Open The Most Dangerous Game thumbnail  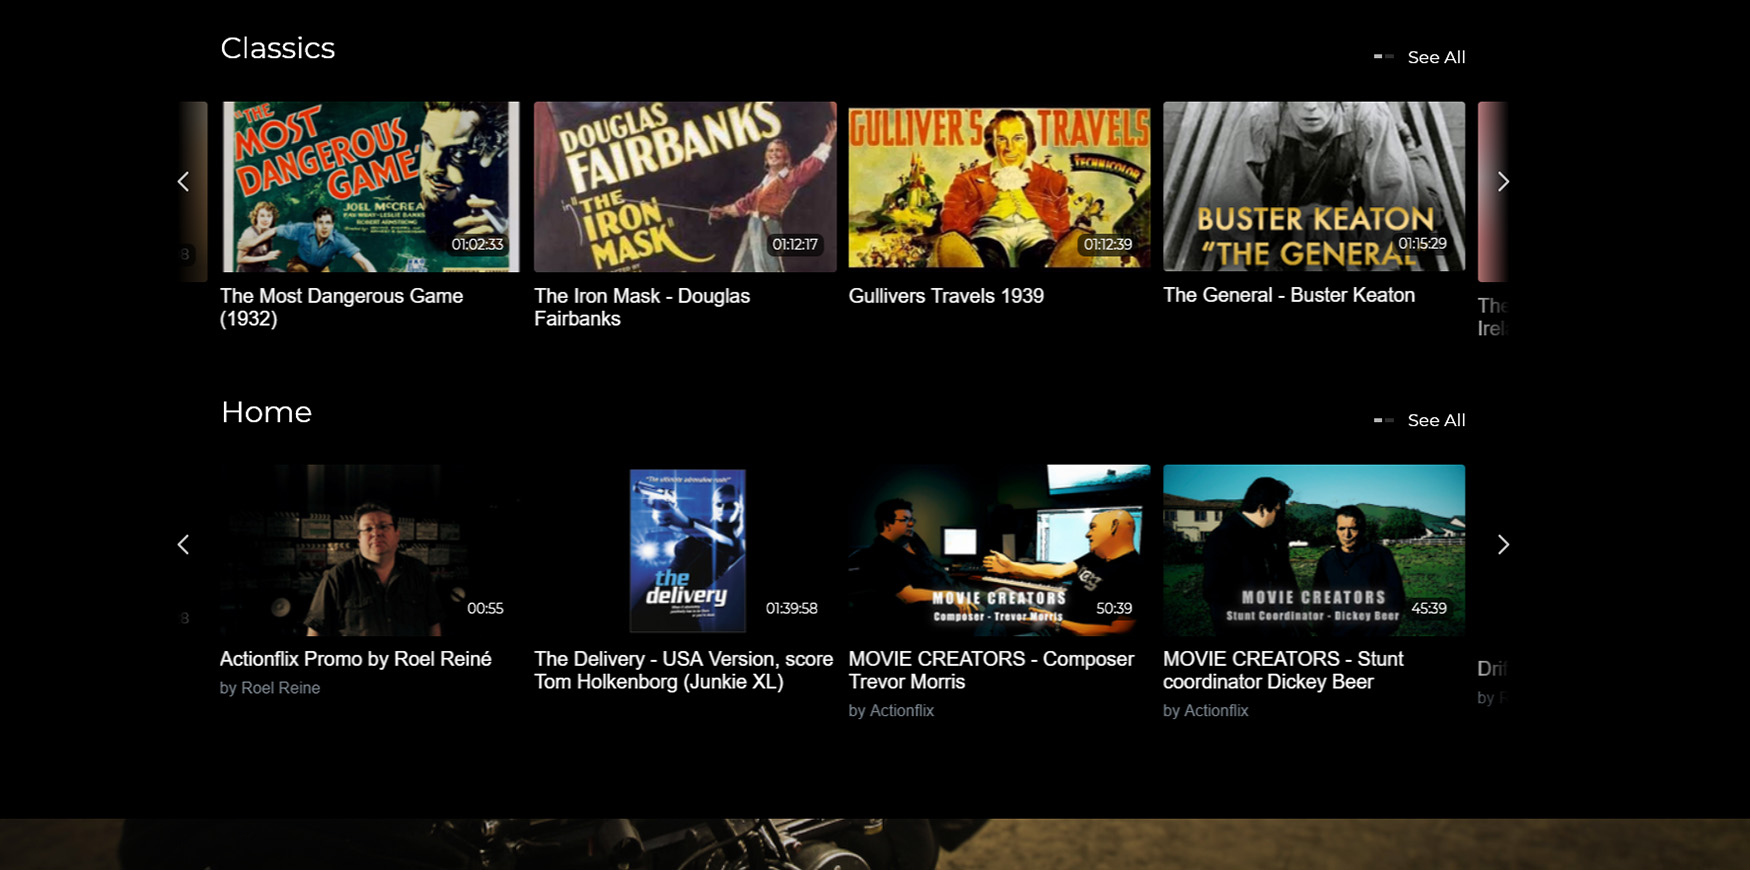click(370, 187)
